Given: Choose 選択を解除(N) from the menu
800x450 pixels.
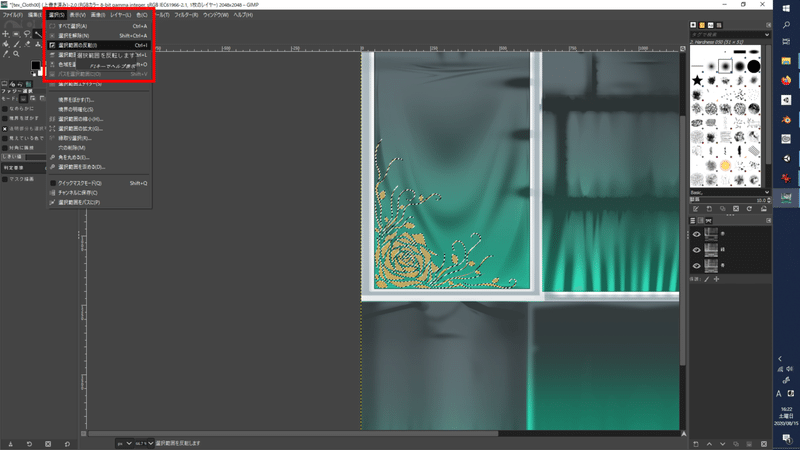Looking at the screenshot, I should (x=98, y=36).
